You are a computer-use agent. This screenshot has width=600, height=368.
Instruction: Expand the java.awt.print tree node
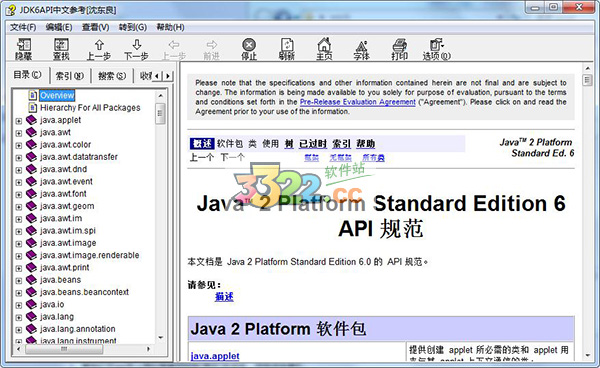(18, 268)
